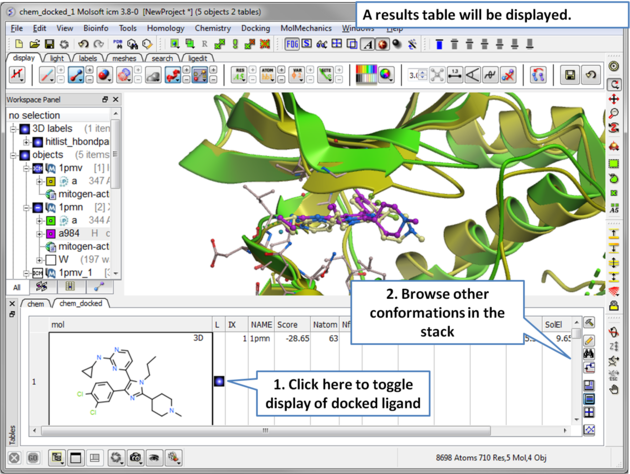Image resolution: width=630 pixels, height=474 pixels.
Task: Switch to the chem table tab
Action: pyautogui.click(x=35, y=303)
